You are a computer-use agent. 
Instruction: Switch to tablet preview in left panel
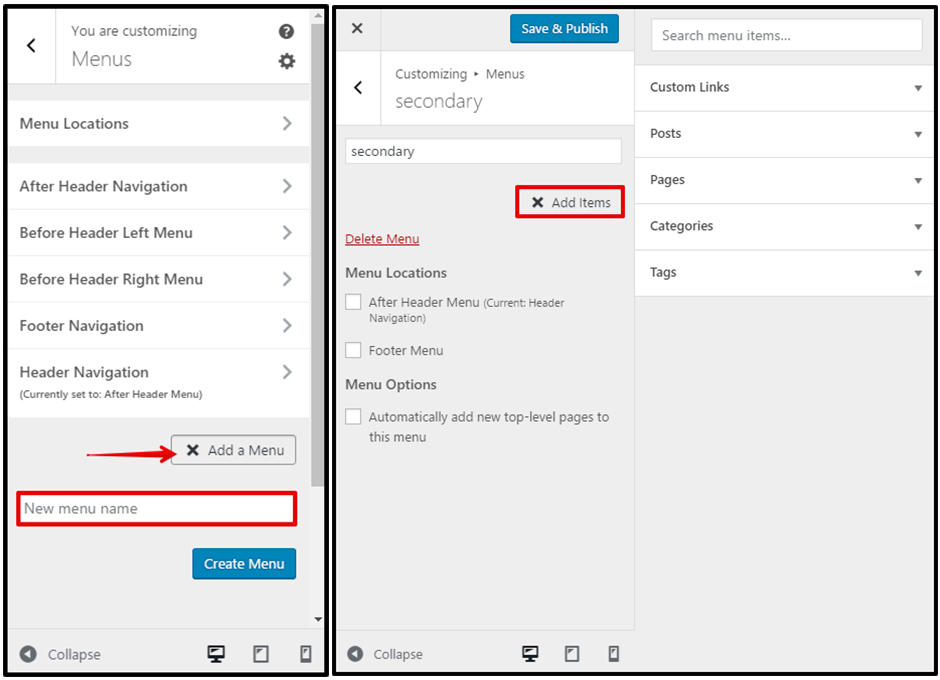(261, 654)
